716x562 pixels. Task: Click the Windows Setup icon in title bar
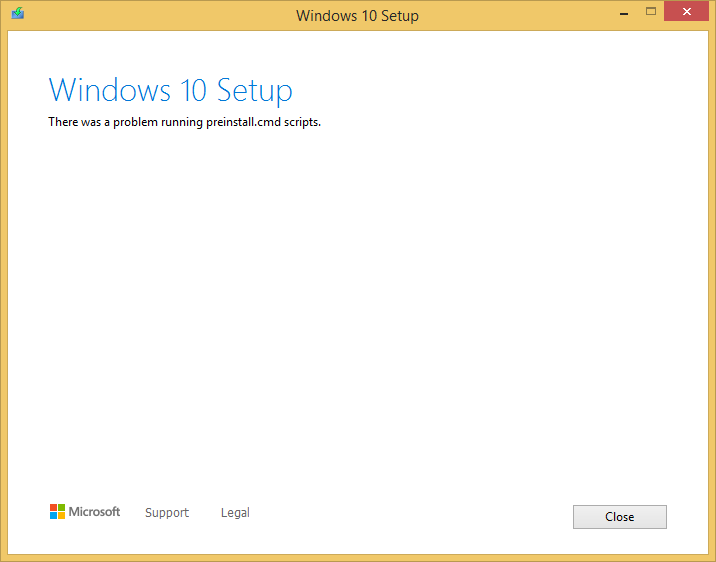[x=18, y=13]
